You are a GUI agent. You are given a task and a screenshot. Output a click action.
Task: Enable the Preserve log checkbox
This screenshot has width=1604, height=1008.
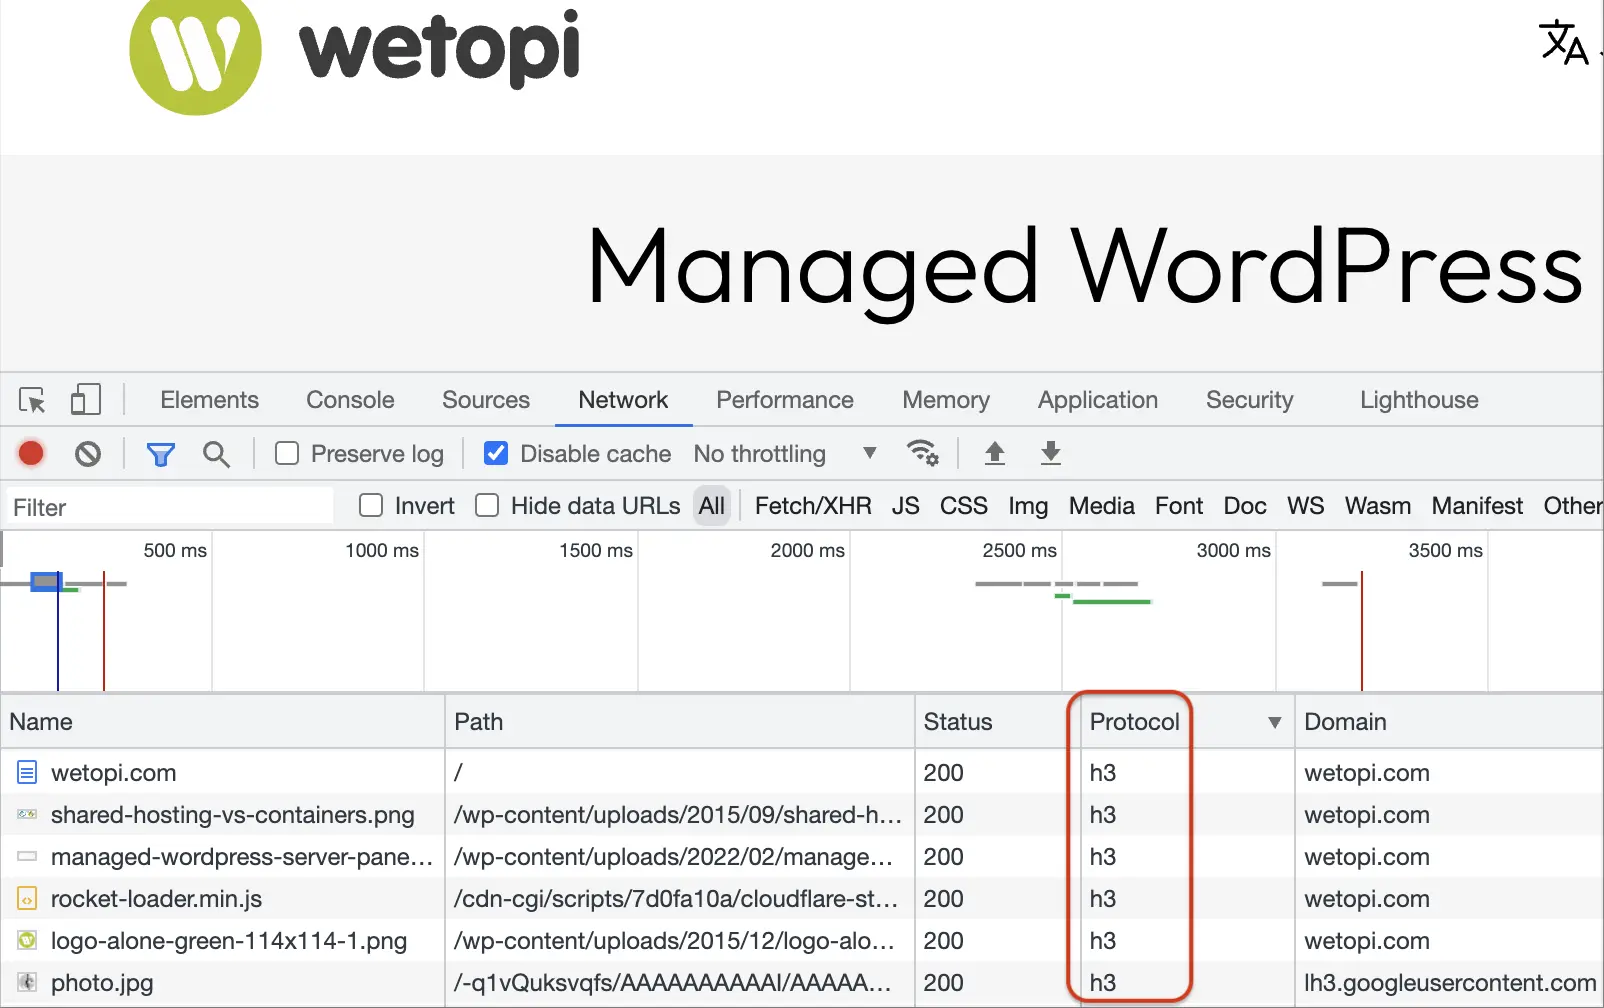point(287,454)
